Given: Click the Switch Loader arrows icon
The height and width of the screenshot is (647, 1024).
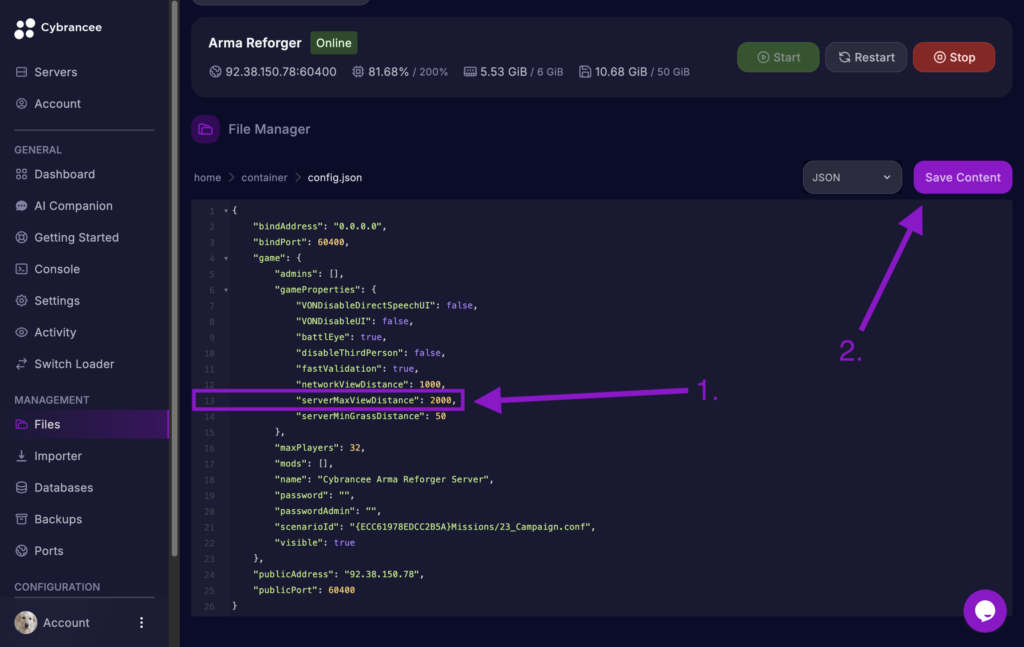Looking at the screenshot, I should [x=22, y=364].
